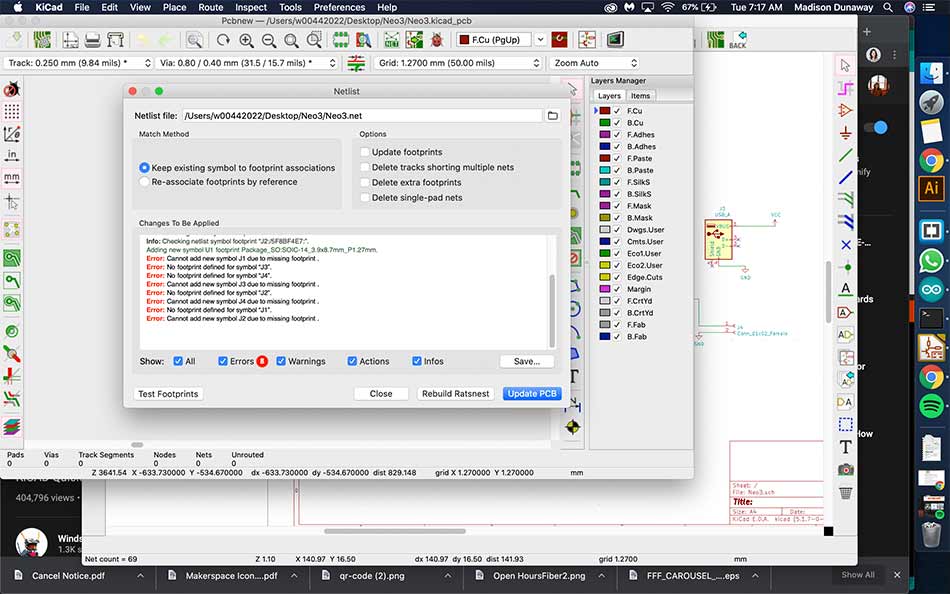Screen dimensions: 950x594
Task: Select the place text T tool in schematic editor
Action: coord(846,447)
